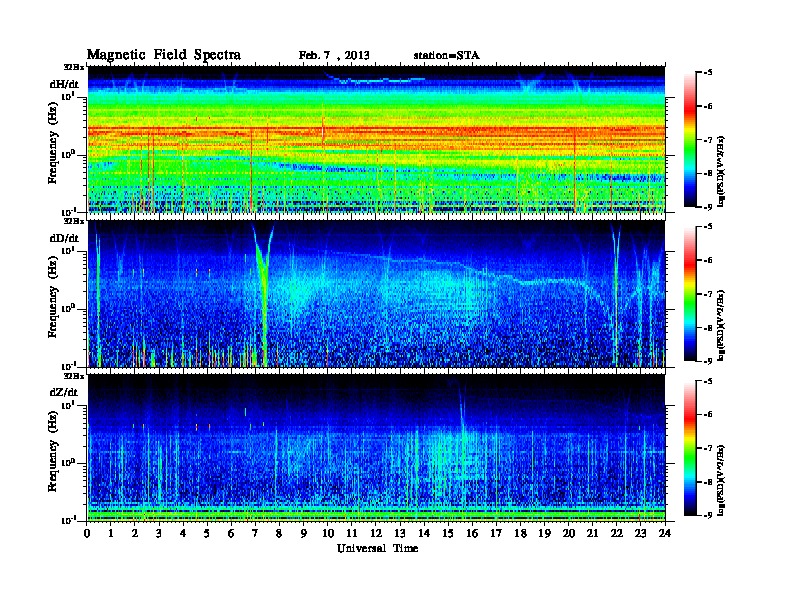Click the dZ/dt spectrogram plot area
Image resolution: width=792 pixels, height=612 pixels.
point(376,447)
